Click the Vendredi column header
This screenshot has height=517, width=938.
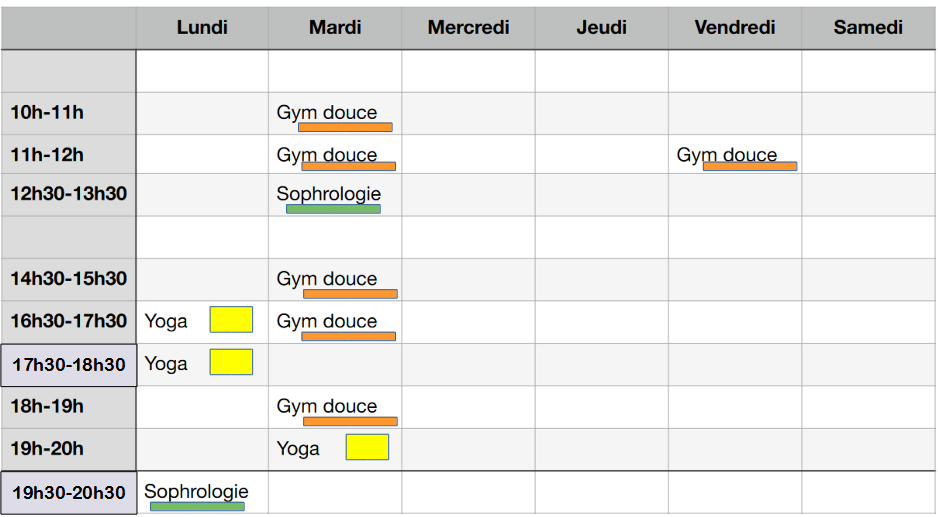pyautogui.click(x=735, y=28)
